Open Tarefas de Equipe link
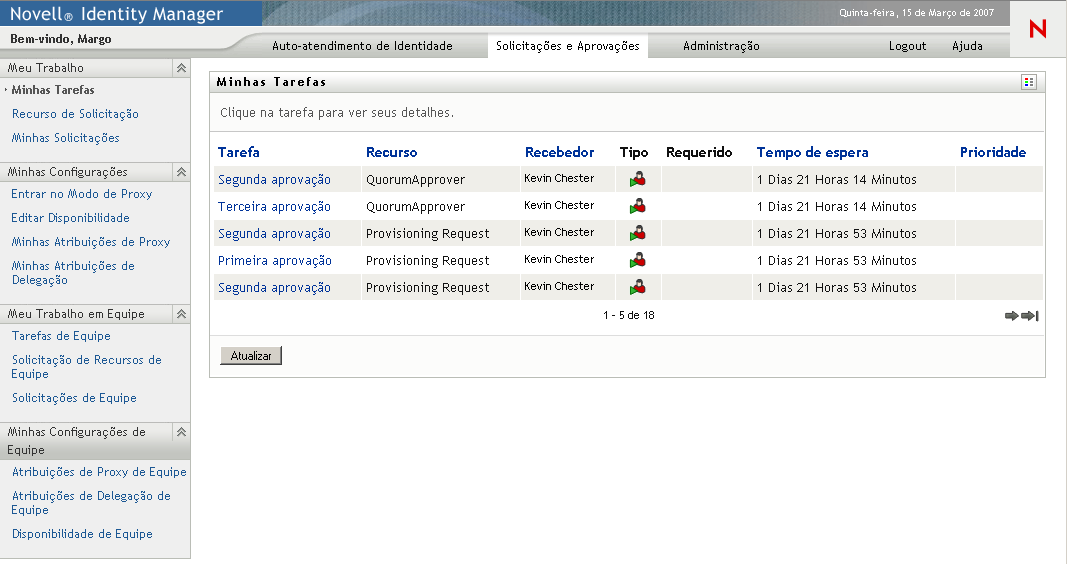Screen dimensions: 1067x564 [x=61, y=336]
